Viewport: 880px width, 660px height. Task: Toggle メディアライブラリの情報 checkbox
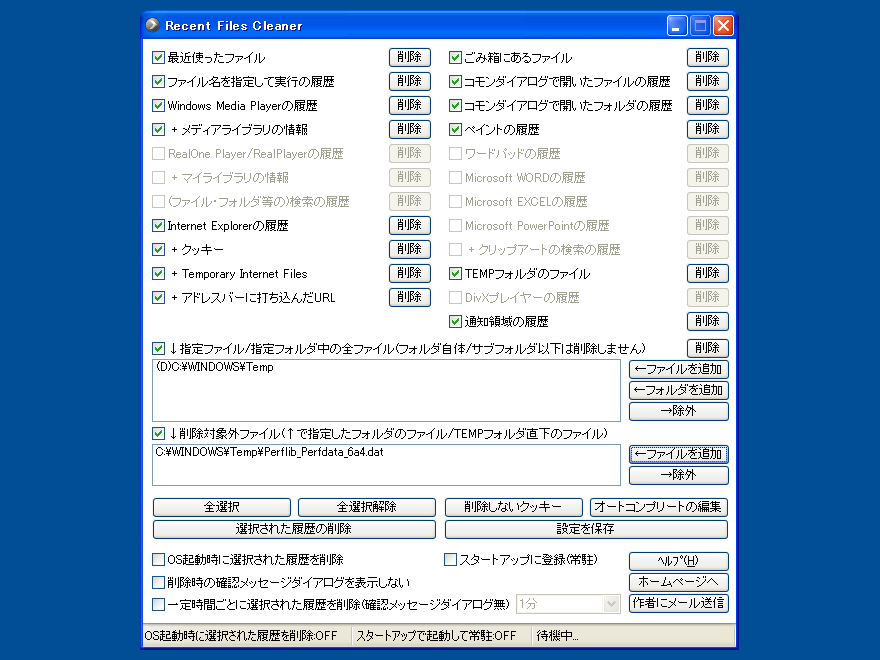[158, 130]
